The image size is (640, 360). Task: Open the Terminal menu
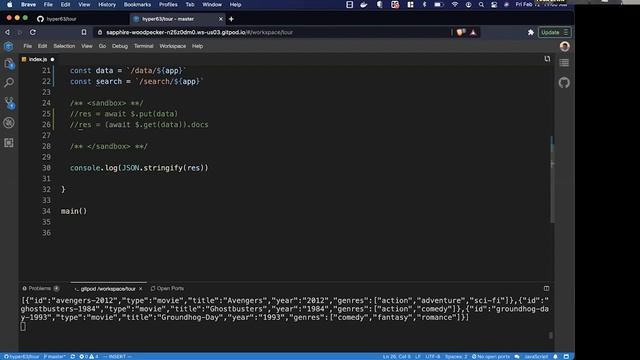click(x=144, y=46)
